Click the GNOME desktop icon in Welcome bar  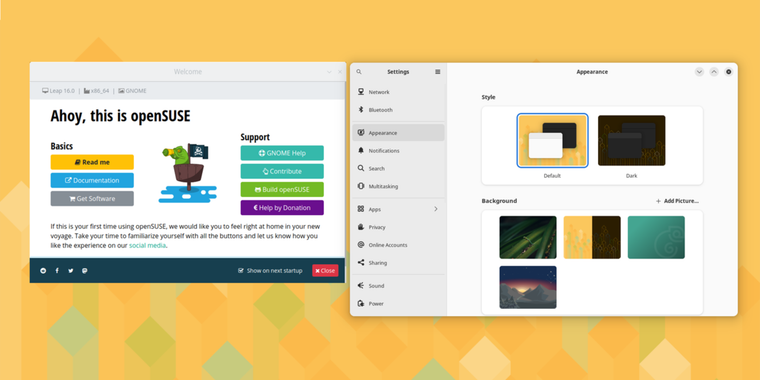(121, 91)
